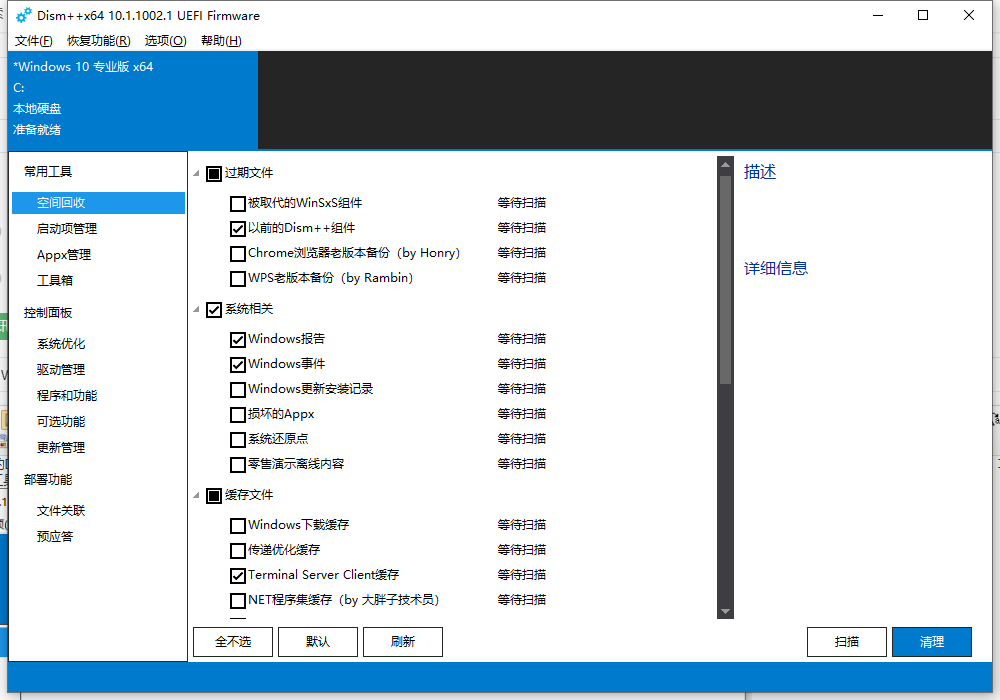Click the 默认 button
Screen dimensions: 1000x700
tap(318, 642)
